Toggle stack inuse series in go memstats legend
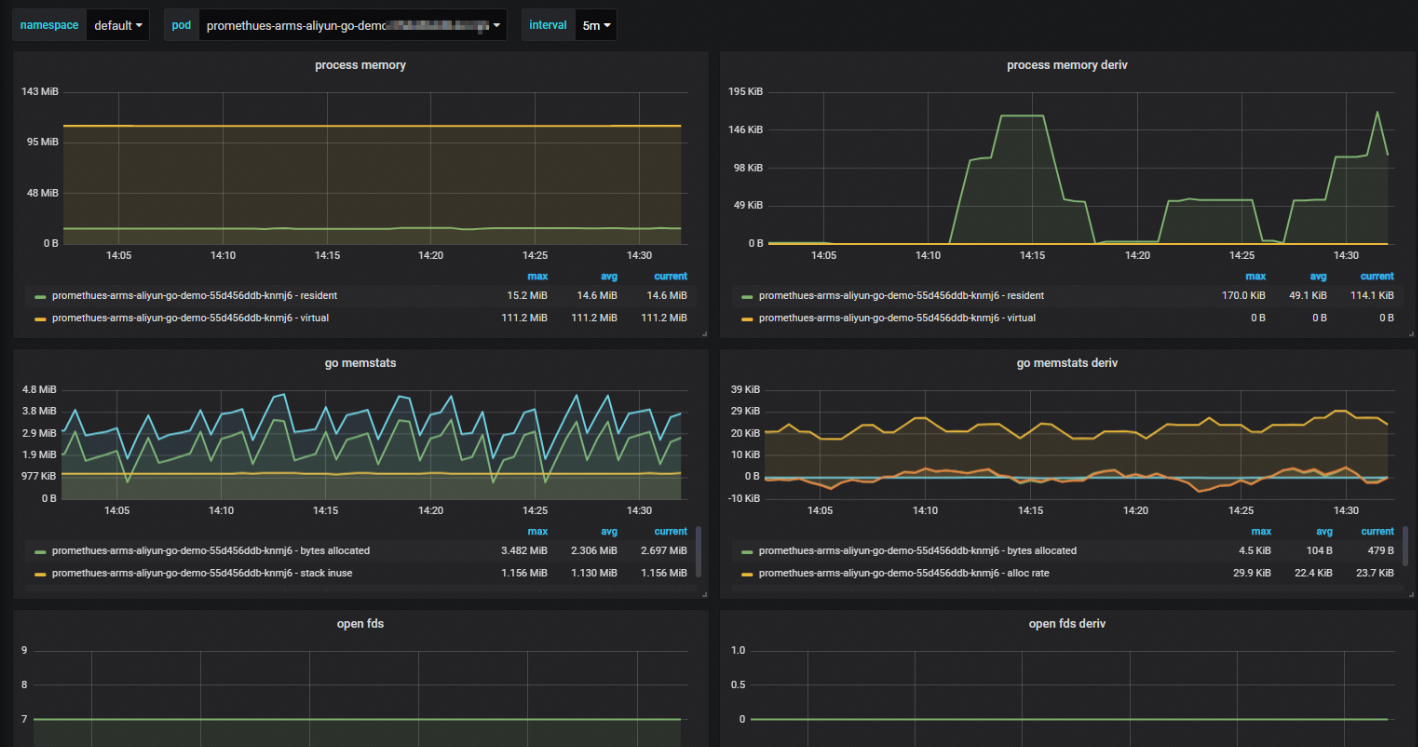This screenshot has height=747, width=1418. (201, 573)
